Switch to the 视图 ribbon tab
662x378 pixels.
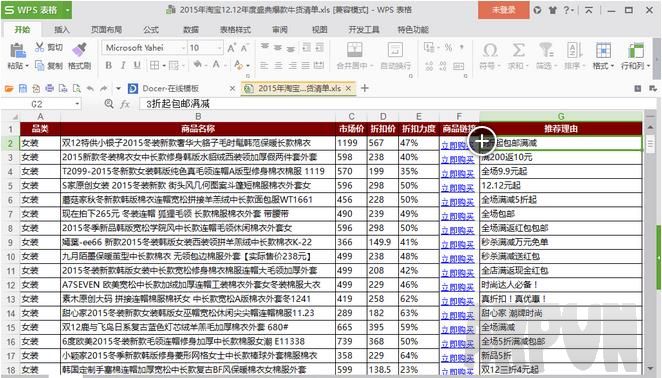click(320, 30)
